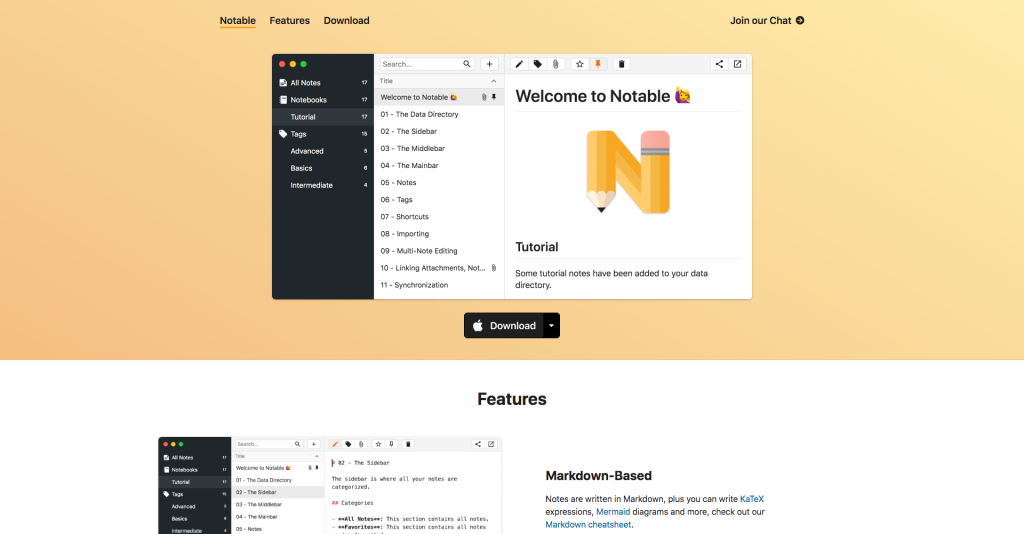The height and width of the screenshot is (534, 1024).
Task: Select note '05 - Notes' in the large preview
Action: click(440, 182)
